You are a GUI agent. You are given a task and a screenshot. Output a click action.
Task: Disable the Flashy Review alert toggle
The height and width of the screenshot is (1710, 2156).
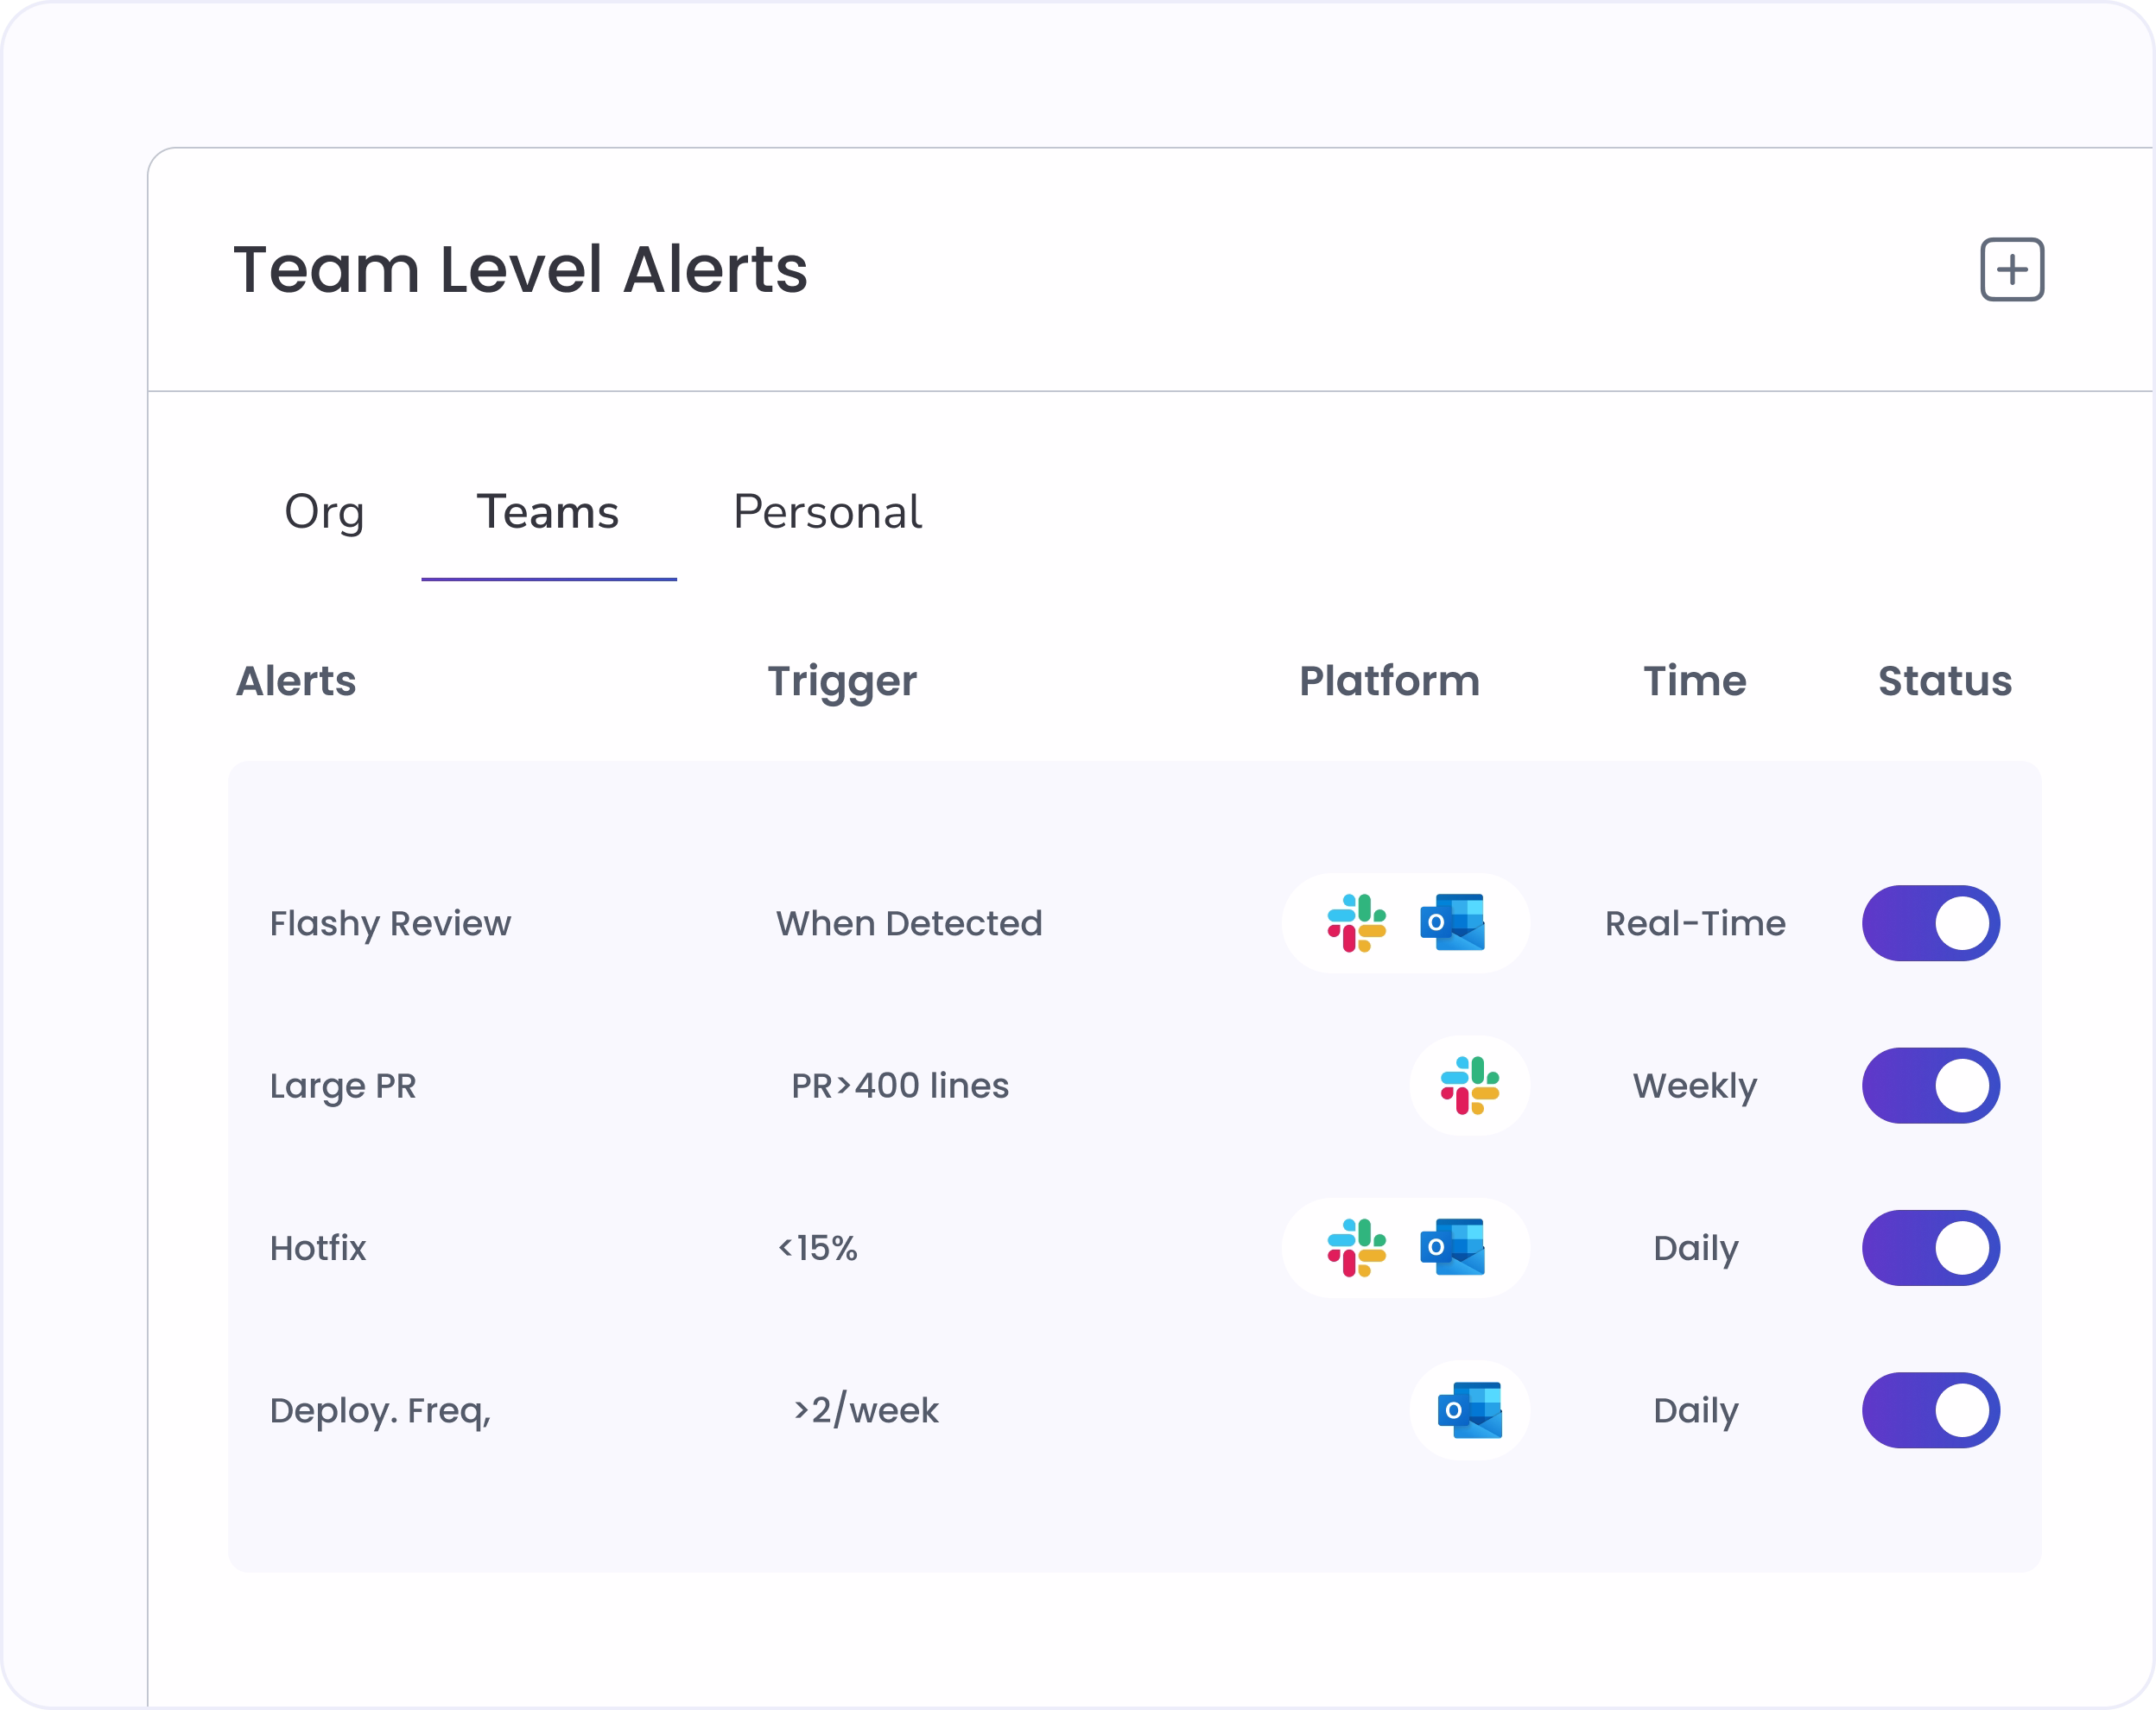coord(1930,923)
